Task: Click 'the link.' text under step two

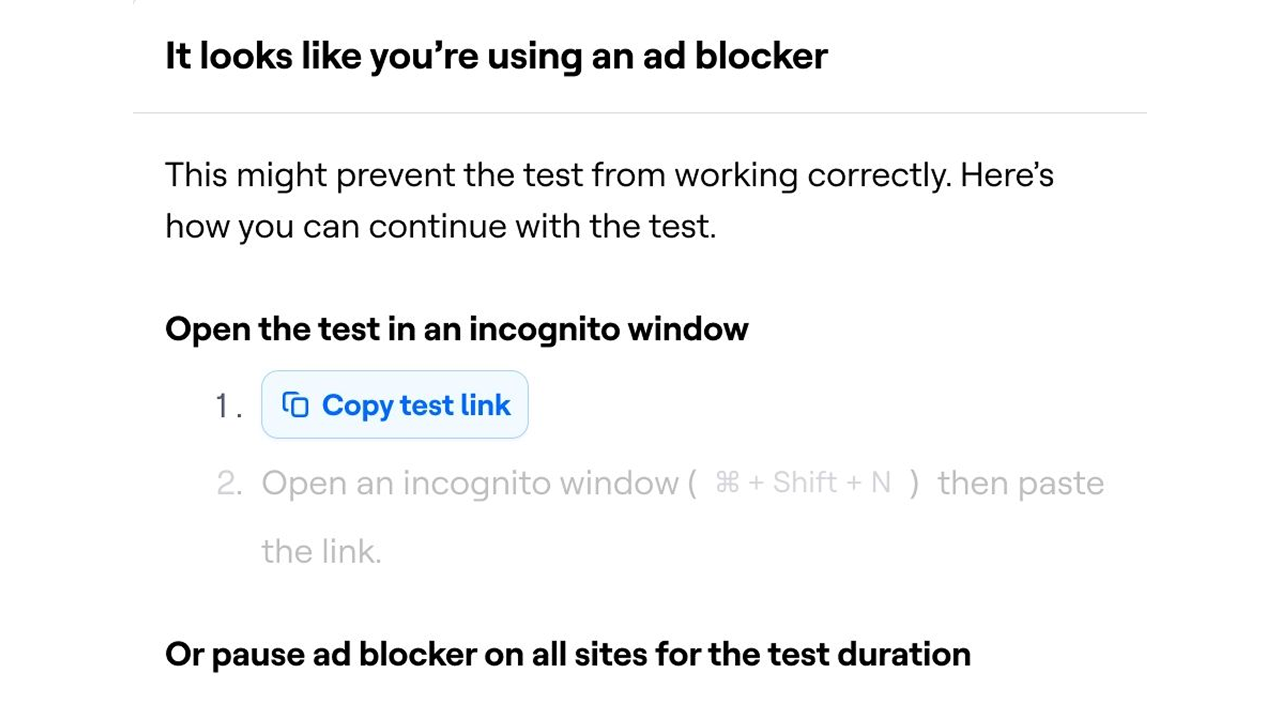Action: pos(321,551)
